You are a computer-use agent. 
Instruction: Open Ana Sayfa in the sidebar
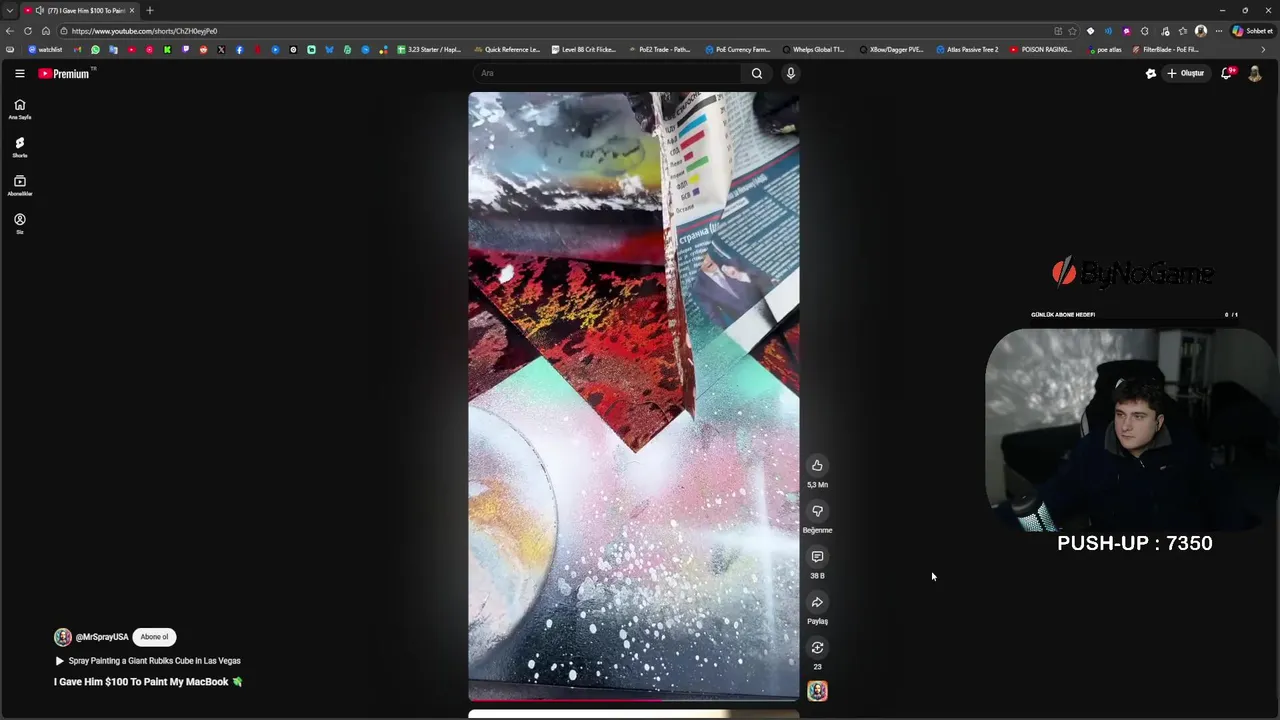(19, 109)
